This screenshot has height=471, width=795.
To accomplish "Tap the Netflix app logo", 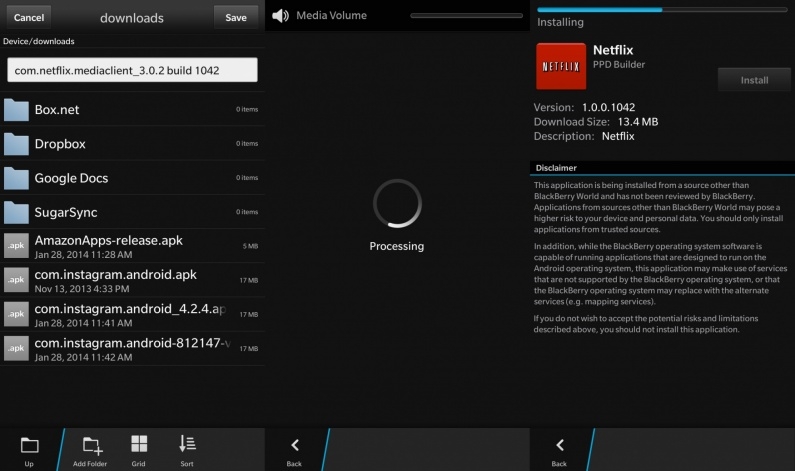I will 561,67.
